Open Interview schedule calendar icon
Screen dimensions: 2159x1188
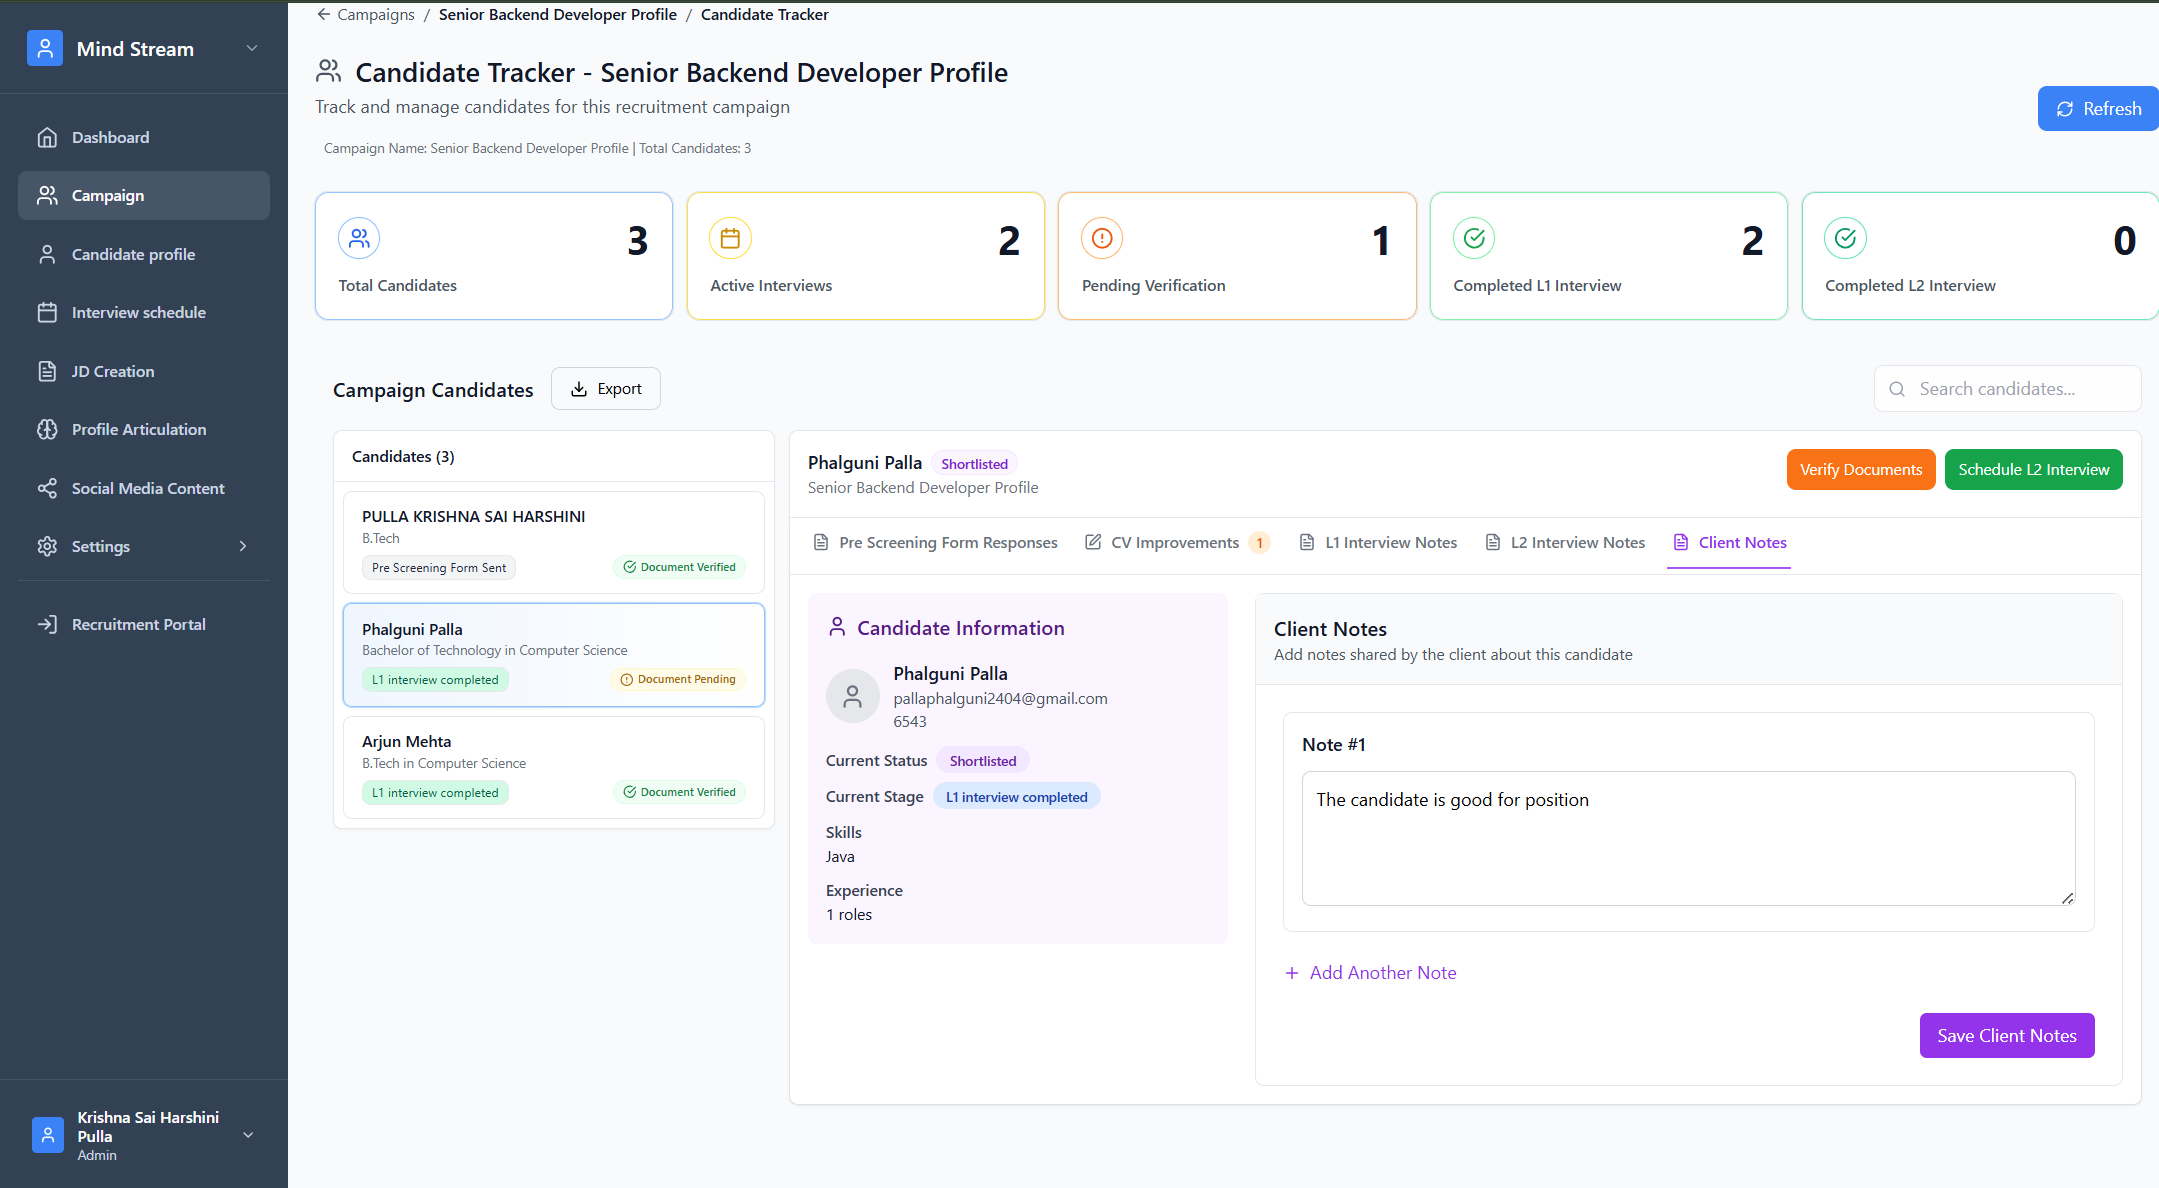[x=47, y=312]
